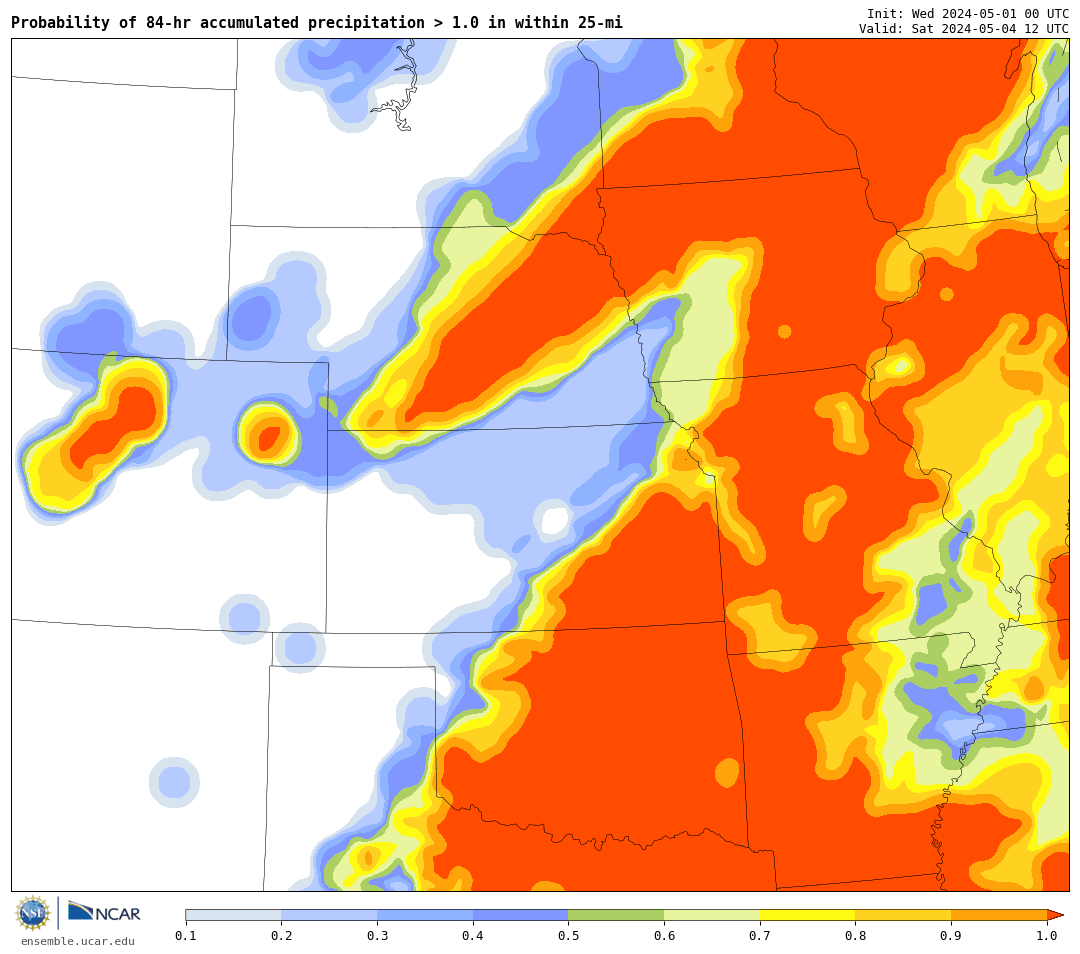Click the colorbar label 0.2
This screenshot has width=1080, height=954.
click(281, 935)
